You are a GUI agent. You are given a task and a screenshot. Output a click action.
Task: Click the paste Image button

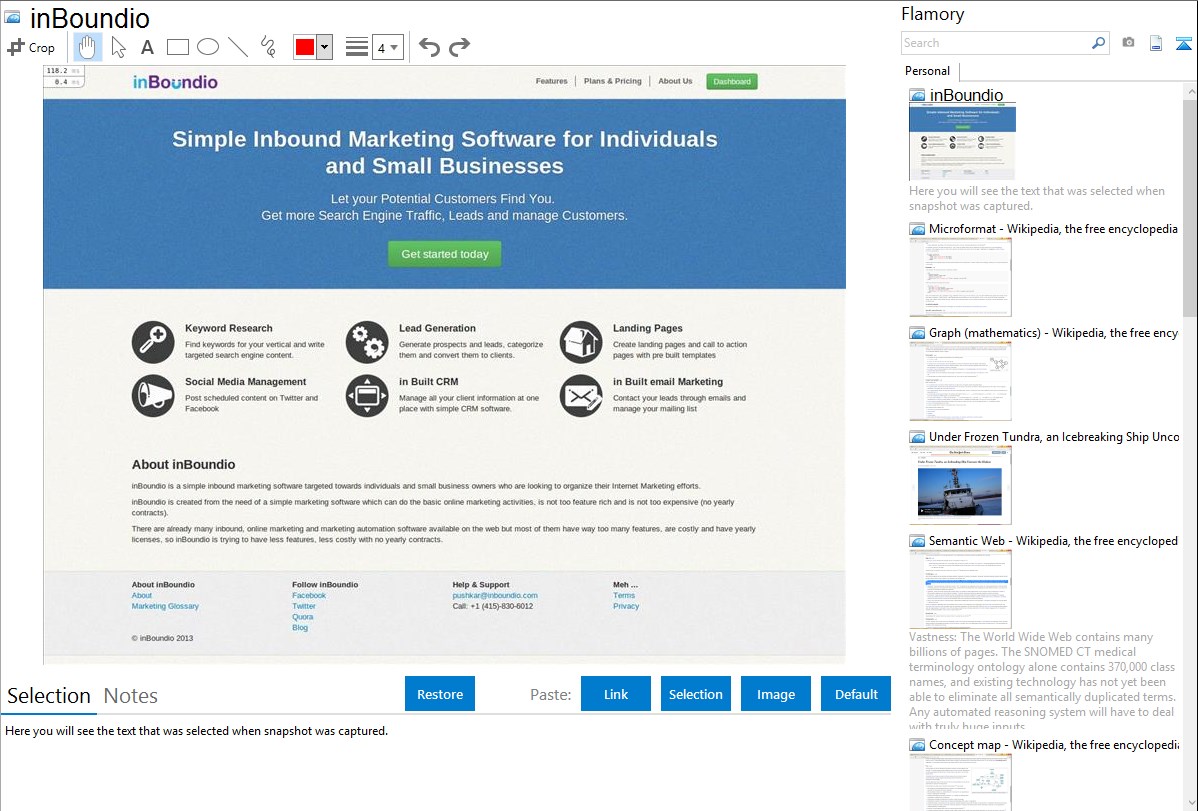point(776,694)
